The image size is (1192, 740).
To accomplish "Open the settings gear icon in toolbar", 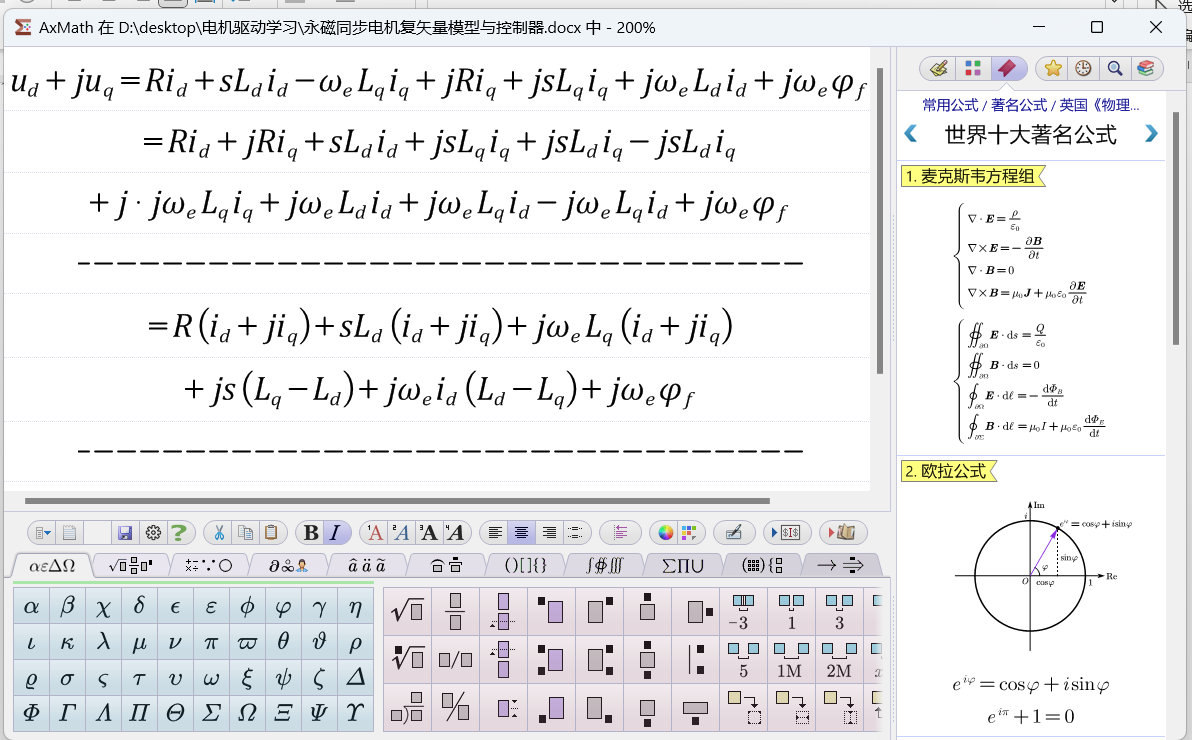I will click(x=153, y=533).
